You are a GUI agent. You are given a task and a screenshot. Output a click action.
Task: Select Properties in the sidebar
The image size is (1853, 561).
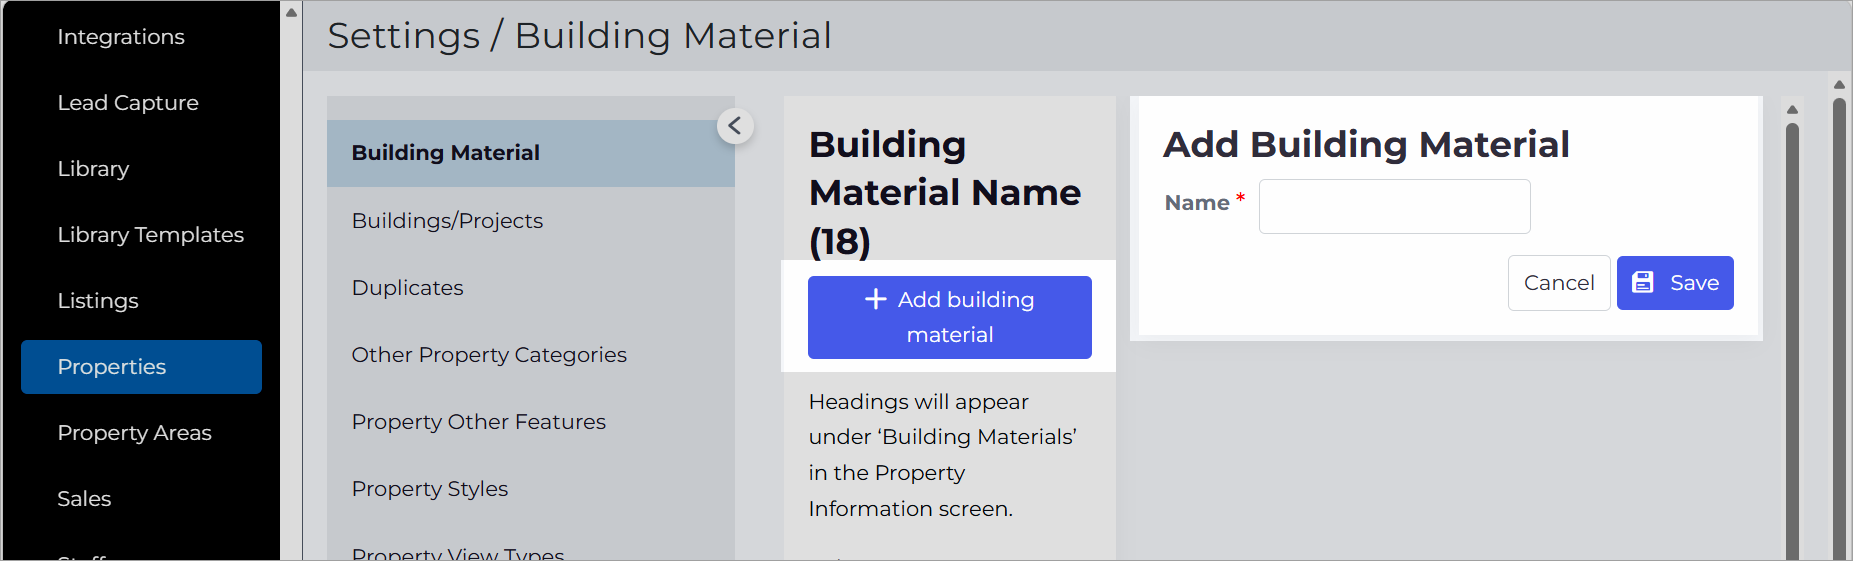click(141, 367)
